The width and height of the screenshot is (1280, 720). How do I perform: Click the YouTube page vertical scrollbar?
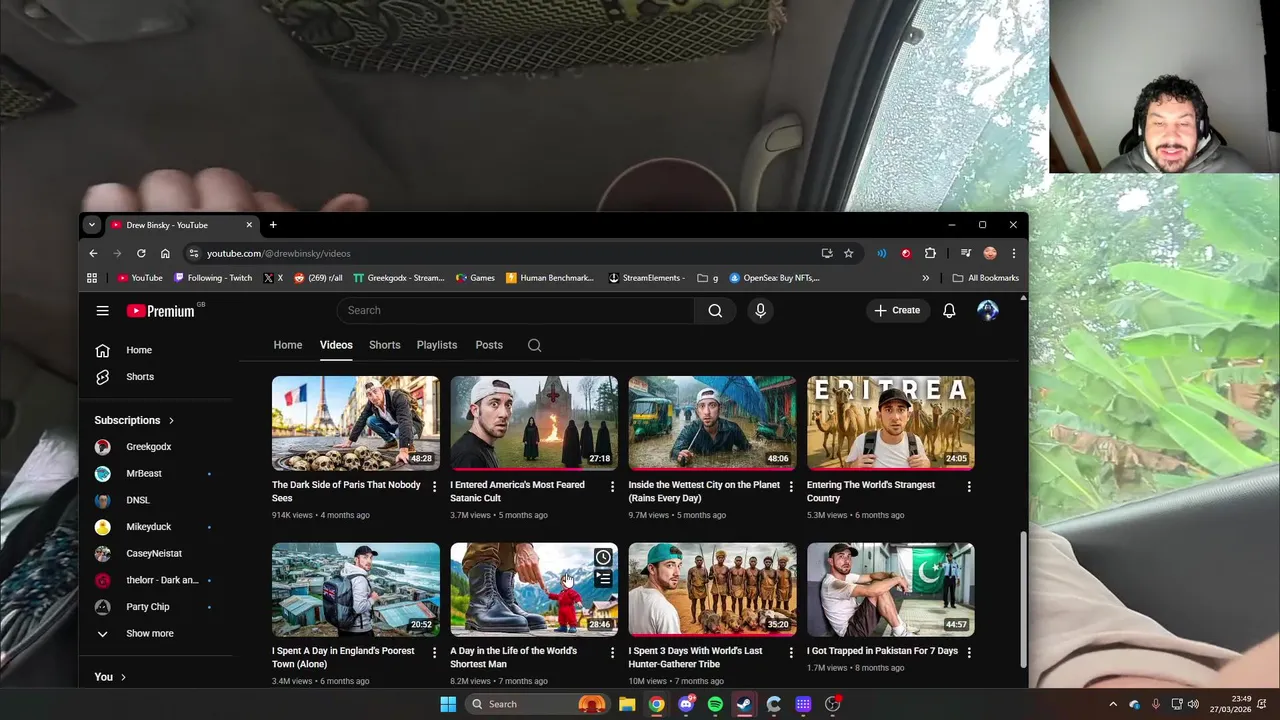click(x=1022, y=600)
